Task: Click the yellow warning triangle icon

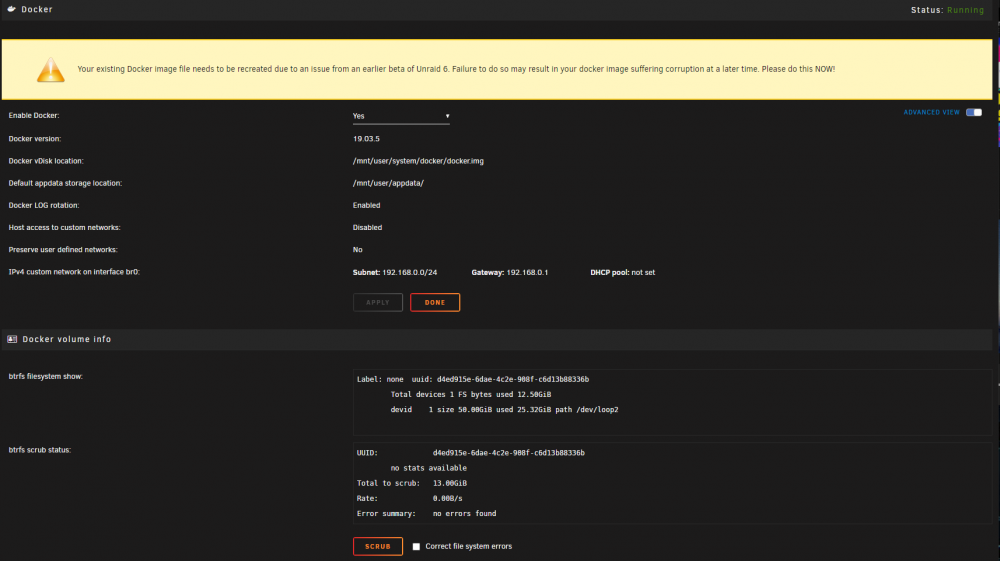Action: point(50,69)
